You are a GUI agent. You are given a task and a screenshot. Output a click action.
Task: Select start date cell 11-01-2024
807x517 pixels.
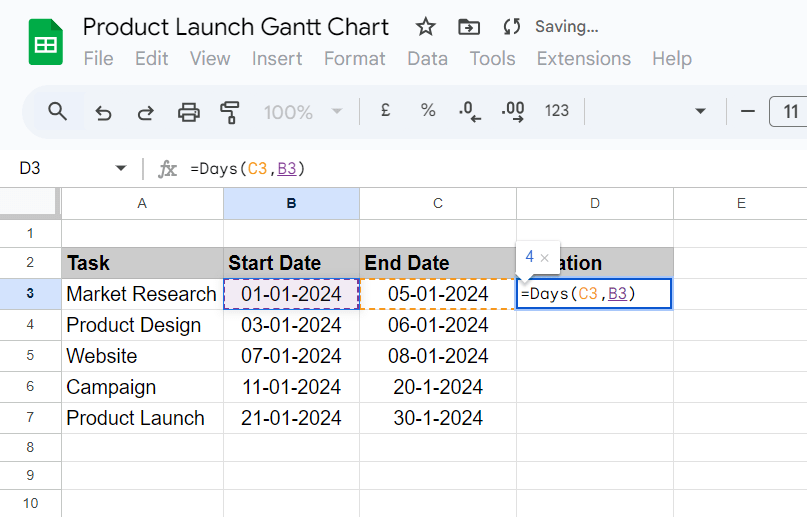(x=291, y=386)
